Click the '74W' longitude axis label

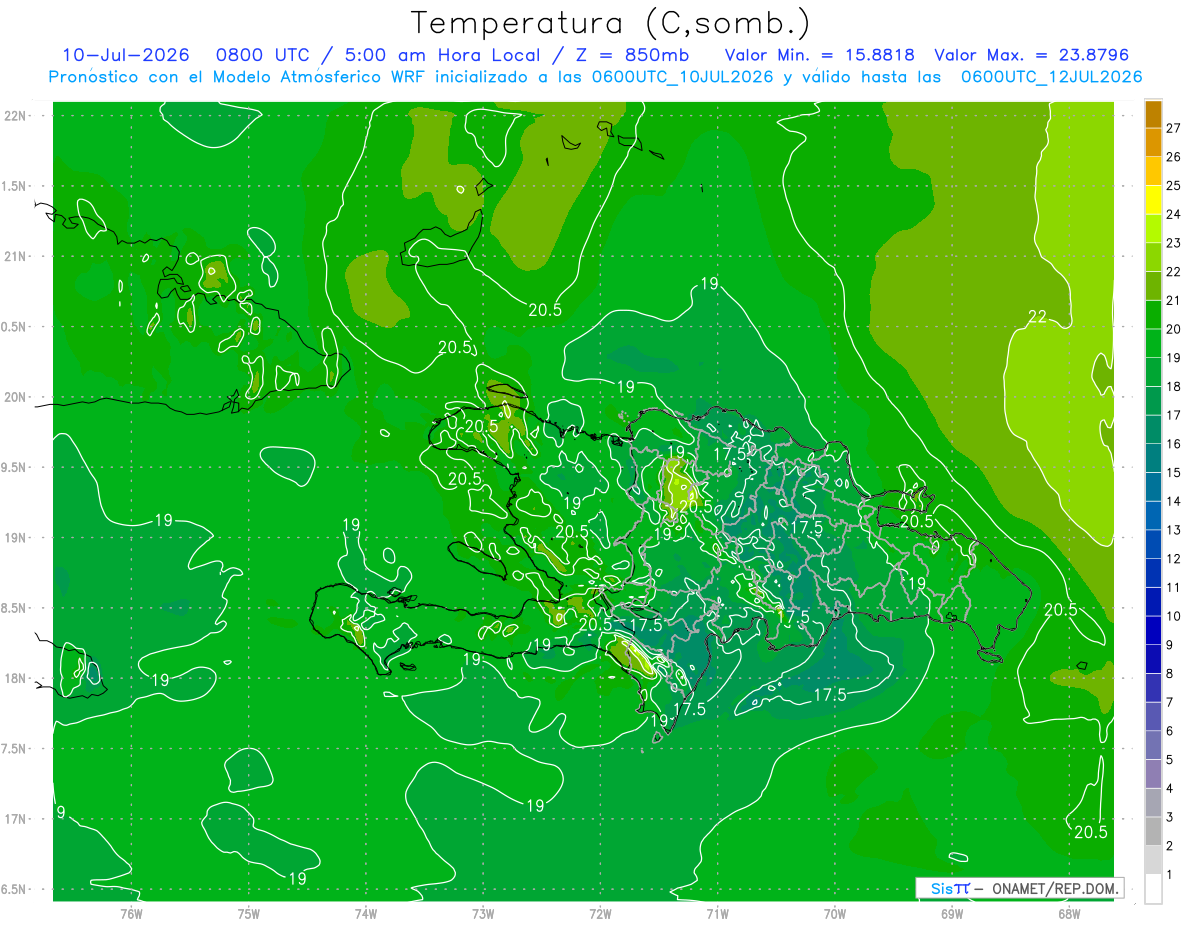pyautogui.click(x=366, y=914)
